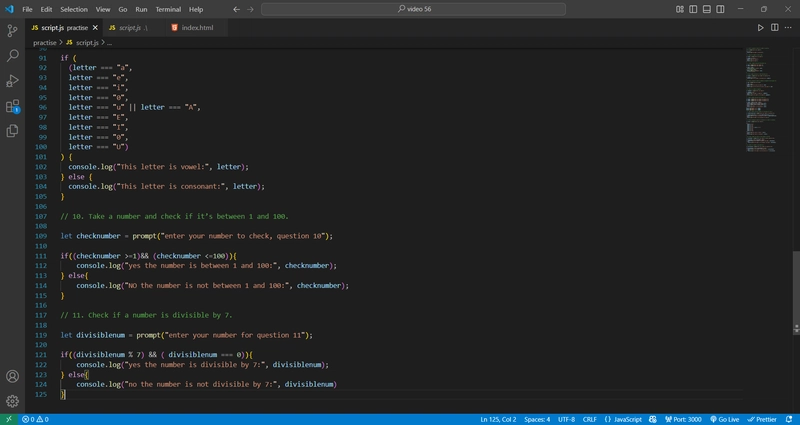Screen dimensions: 800x425
Task: Click comment '// 11. Check if a number is divisible by 7.'
Action: pos(146,315)
